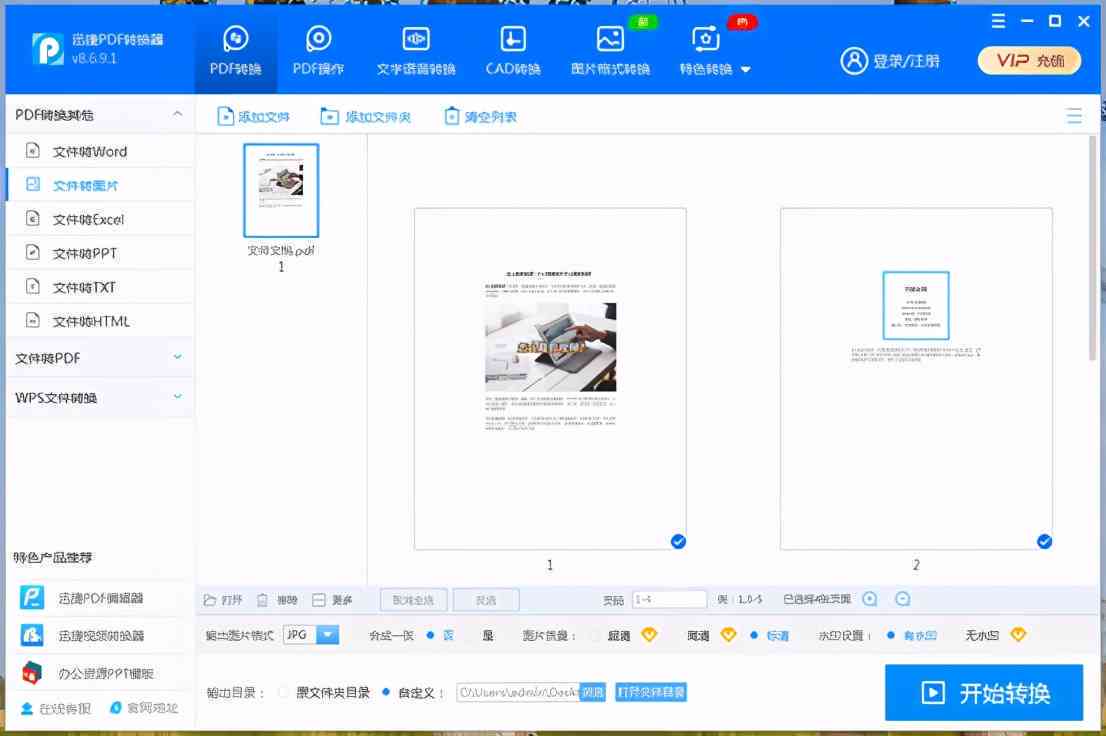Select 文件转TXT in the sidebar
Image resolution: width=1106 pixels, height=736 pixels.
pyautogui.click(x=99, y=286)
